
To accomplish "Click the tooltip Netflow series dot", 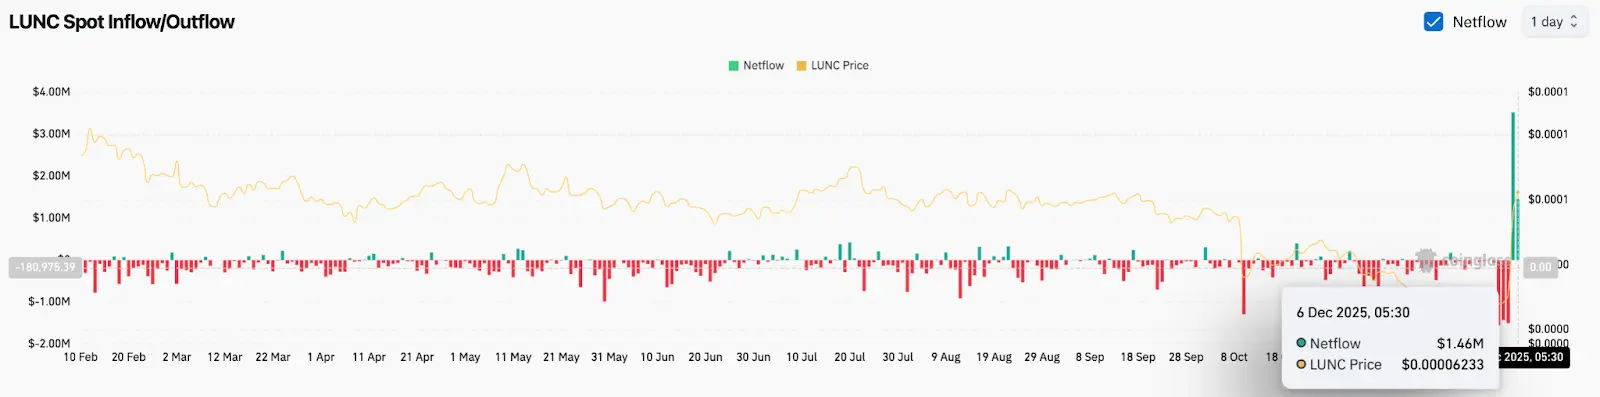I will [x=1301, y=343].
